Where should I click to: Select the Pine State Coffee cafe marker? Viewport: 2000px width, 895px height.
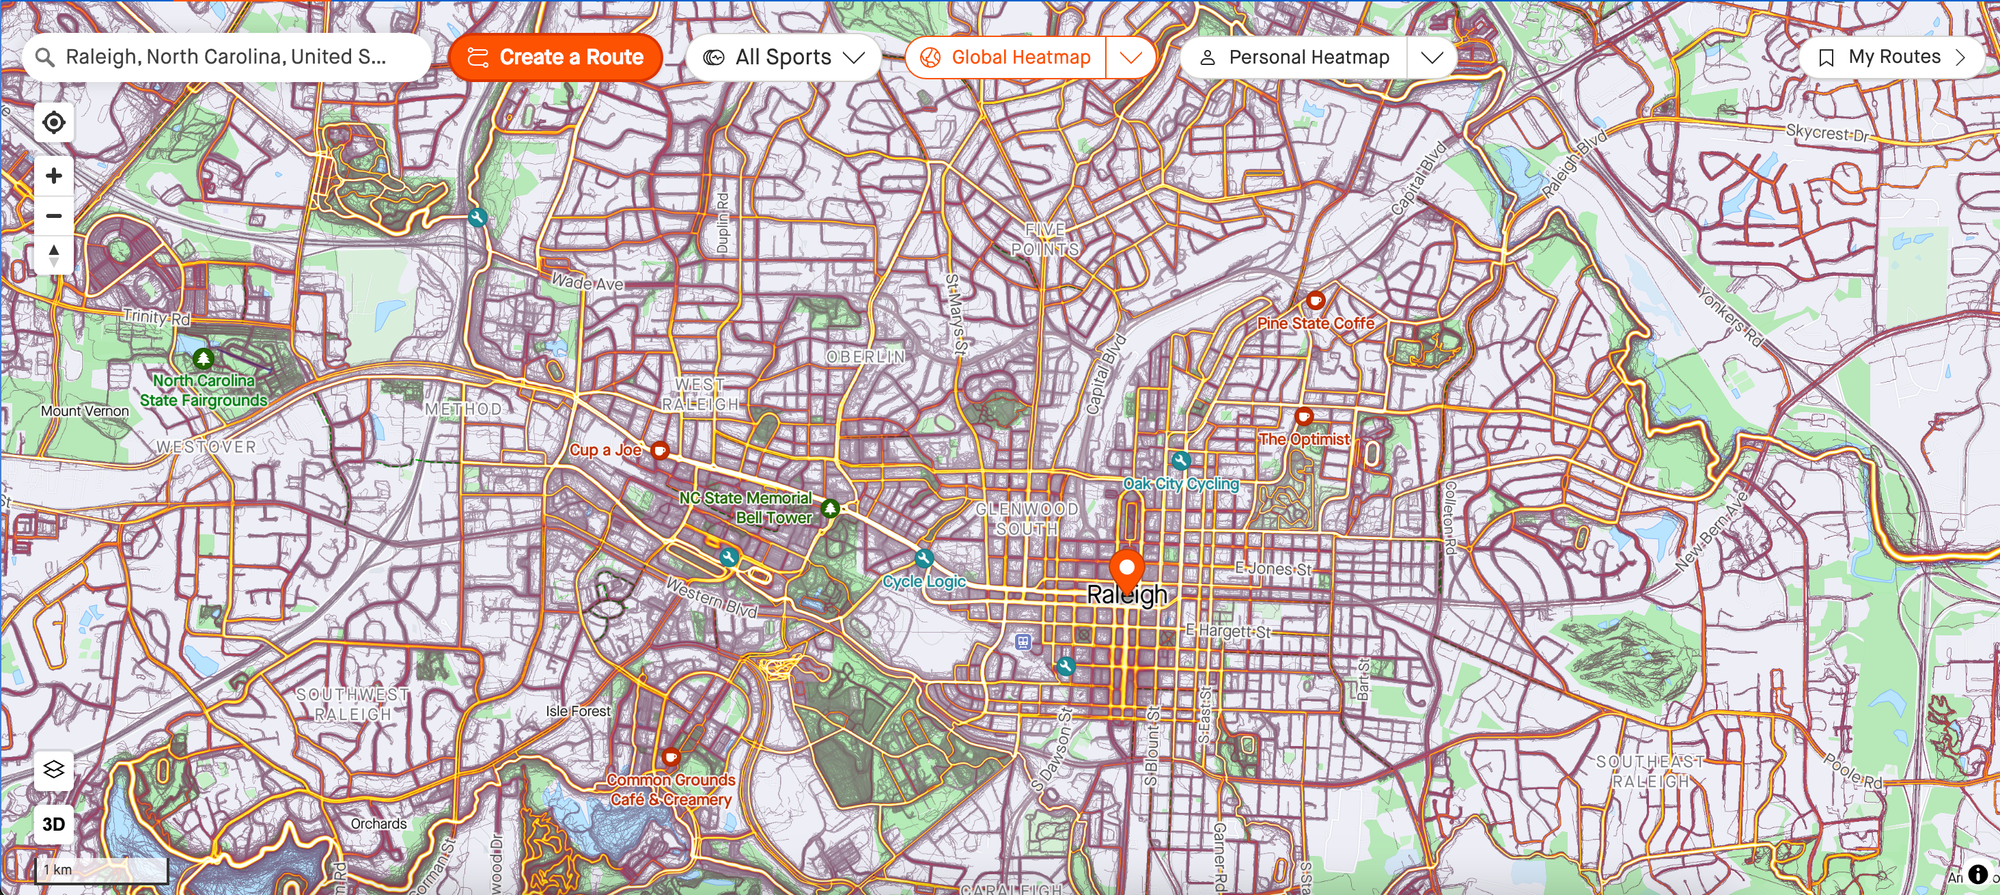[x=1316, y=300]
